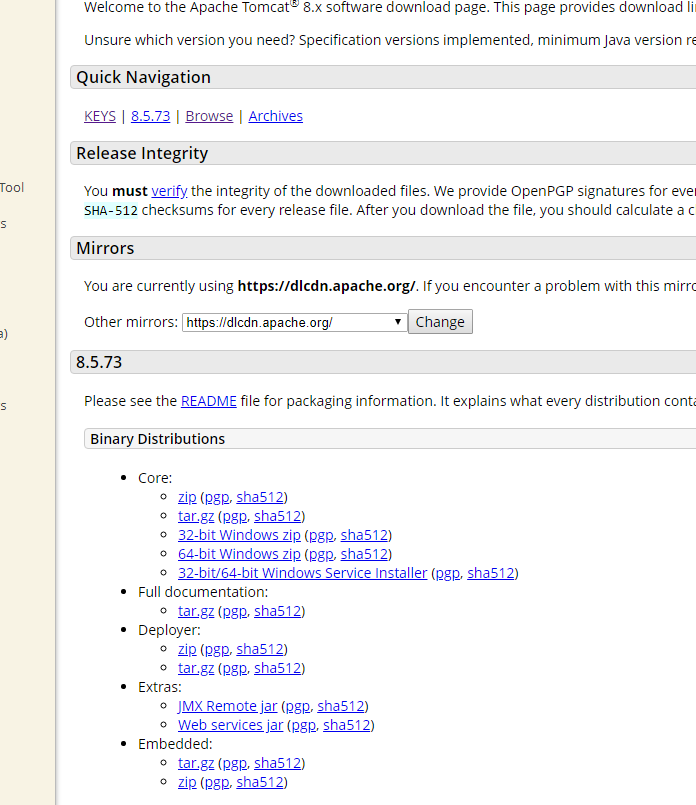Download the 32-bit Windows zip

click(x=239, y=535)
